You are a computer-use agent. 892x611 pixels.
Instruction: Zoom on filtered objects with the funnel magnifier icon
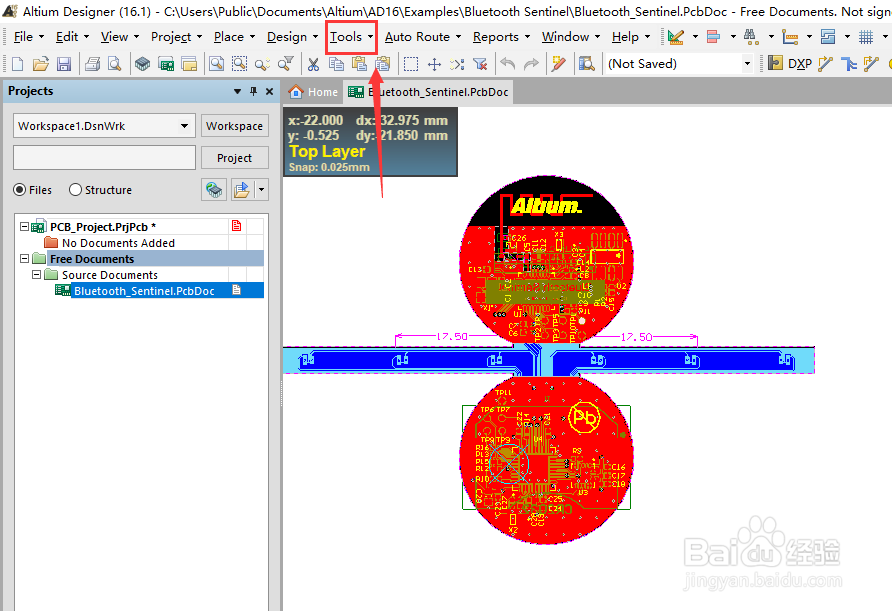[x=286, y=64]
